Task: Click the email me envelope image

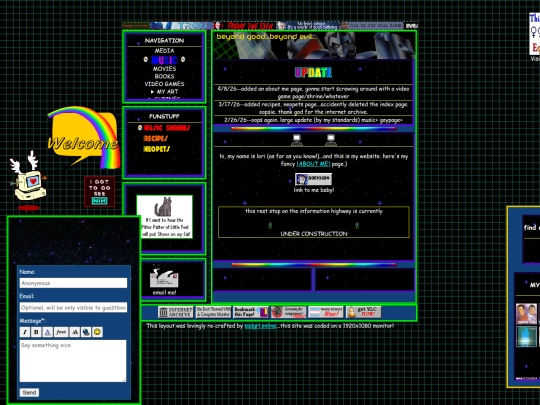Action: pyautogui.click(x=164, y=278)
